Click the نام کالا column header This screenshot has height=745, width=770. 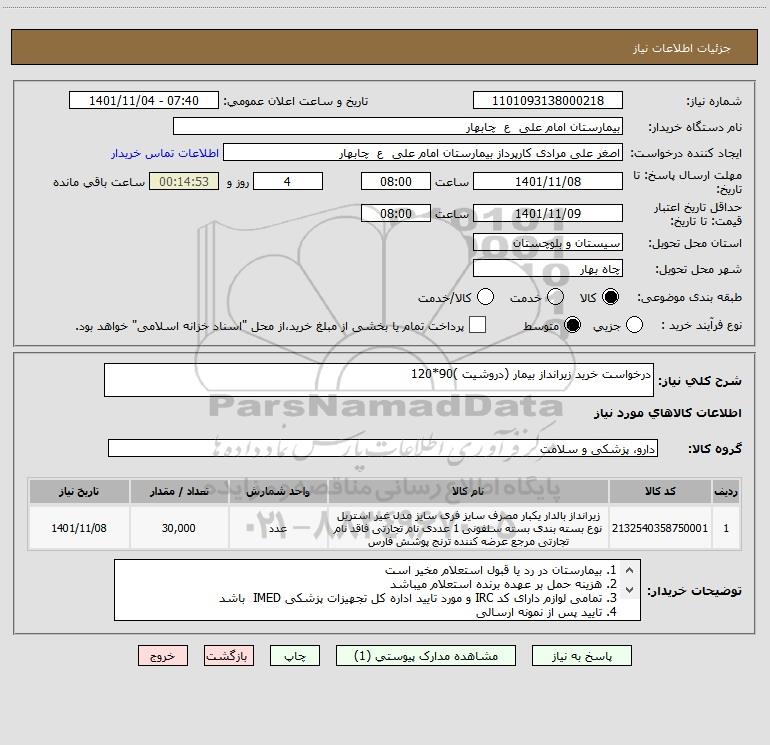tap(468, 491)
